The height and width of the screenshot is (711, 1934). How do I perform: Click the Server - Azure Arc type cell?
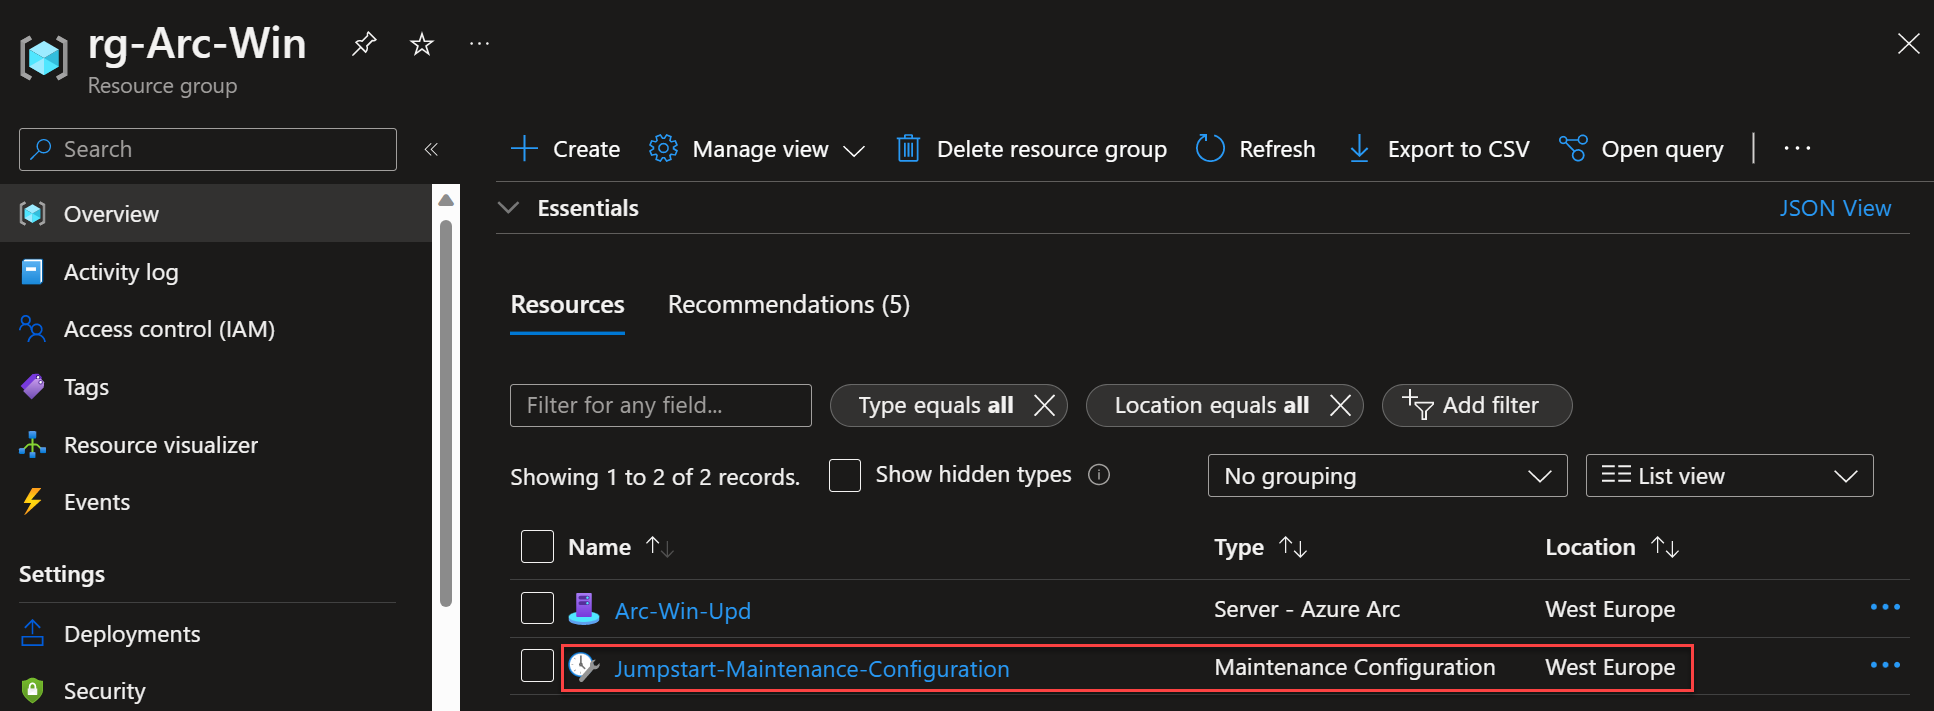tap(1306, 609)
